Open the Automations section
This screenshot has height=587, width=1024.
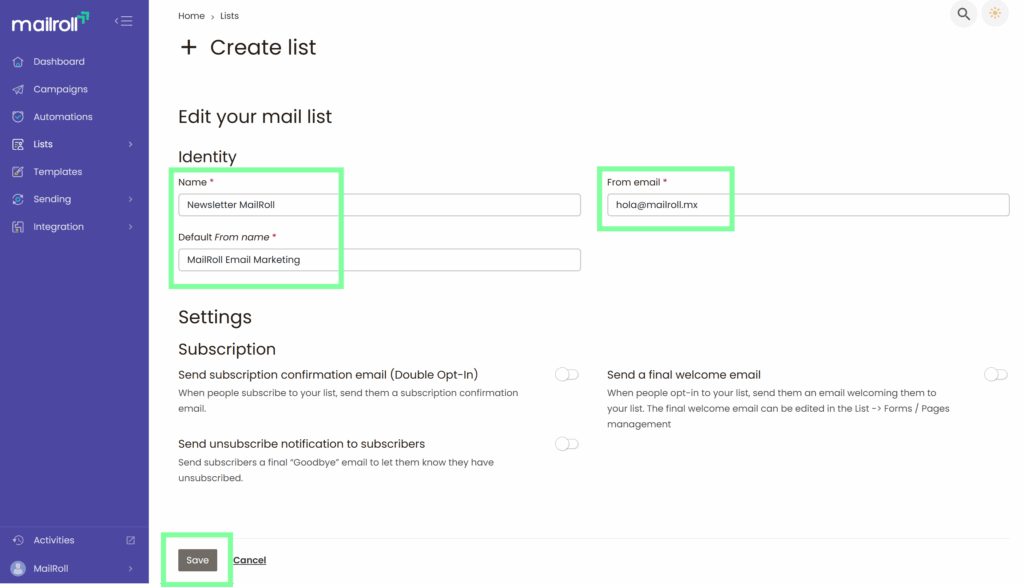64,116
